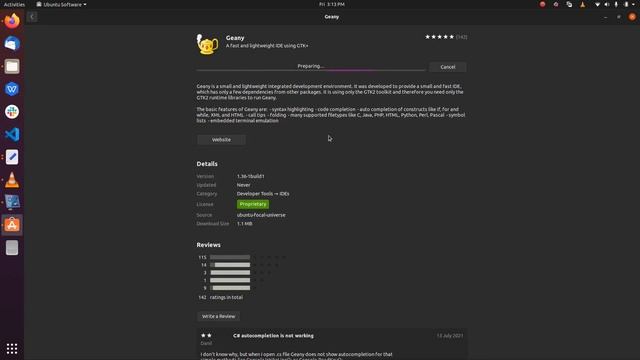The image size is (640, 360).
Task: Click the review title C# autocompletion is not working
Action: (x=273, y=336)
